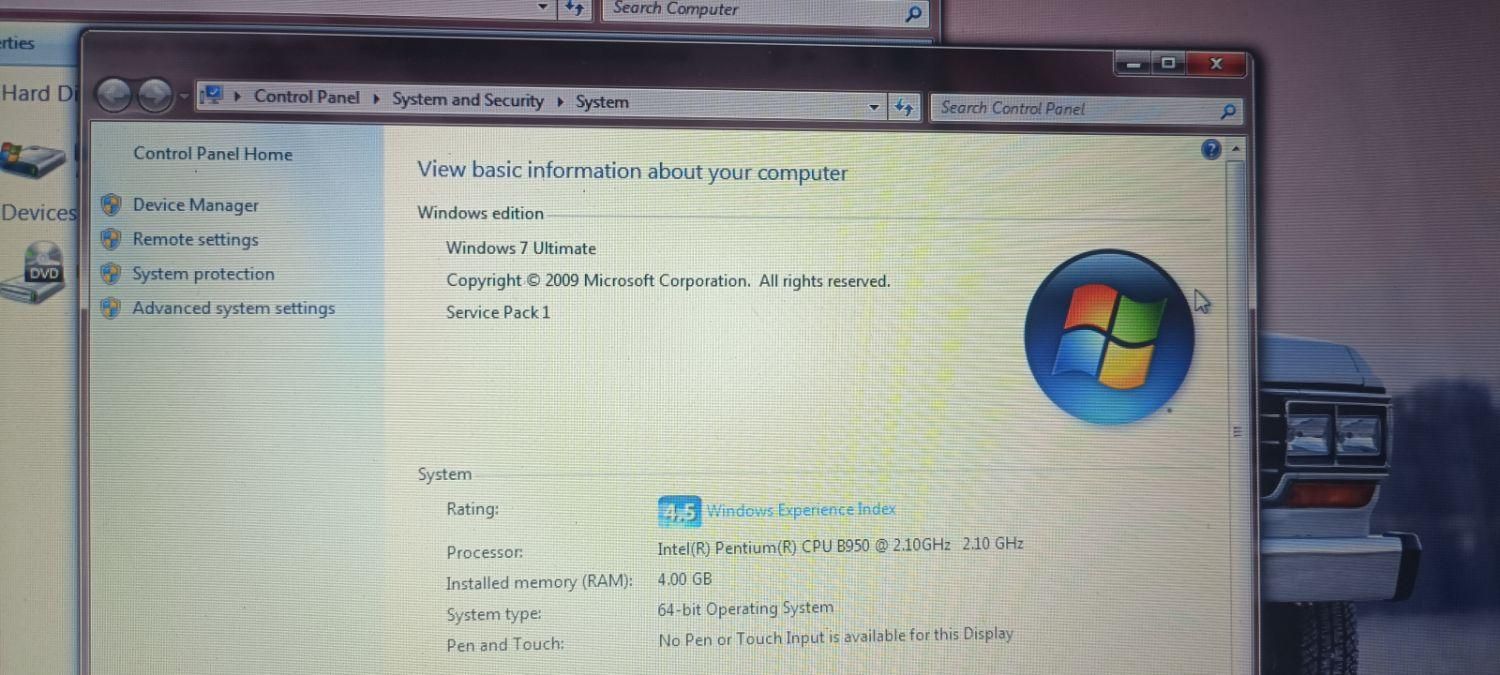Click the "64-bit Operating System" value

(745, 608)
